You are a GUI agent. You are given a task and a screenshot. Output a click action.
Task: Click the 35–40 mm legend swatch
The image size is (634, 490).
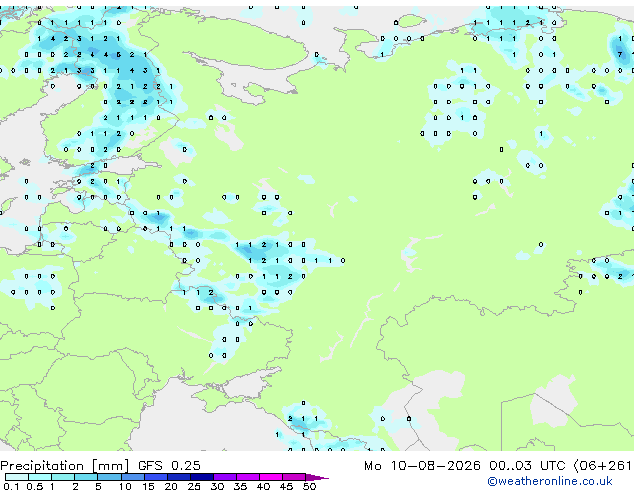point(247,477)
